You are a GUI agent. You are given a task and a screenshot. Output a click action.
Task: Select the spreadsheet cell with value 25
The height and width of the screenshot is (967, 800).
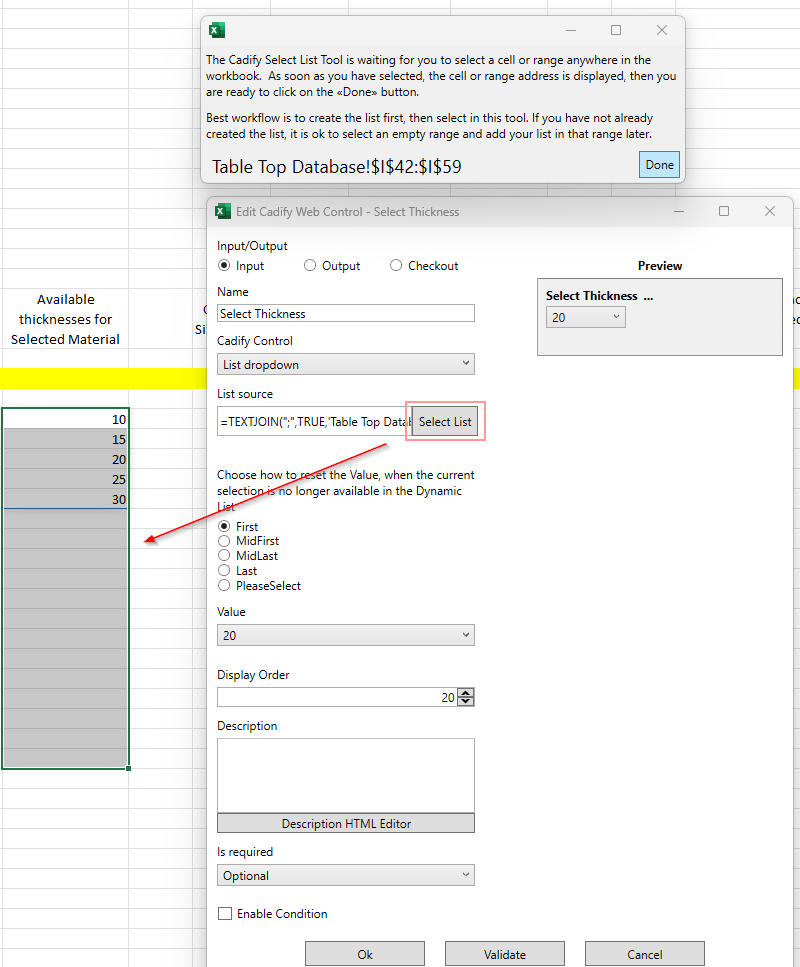(x=65, y=479)
